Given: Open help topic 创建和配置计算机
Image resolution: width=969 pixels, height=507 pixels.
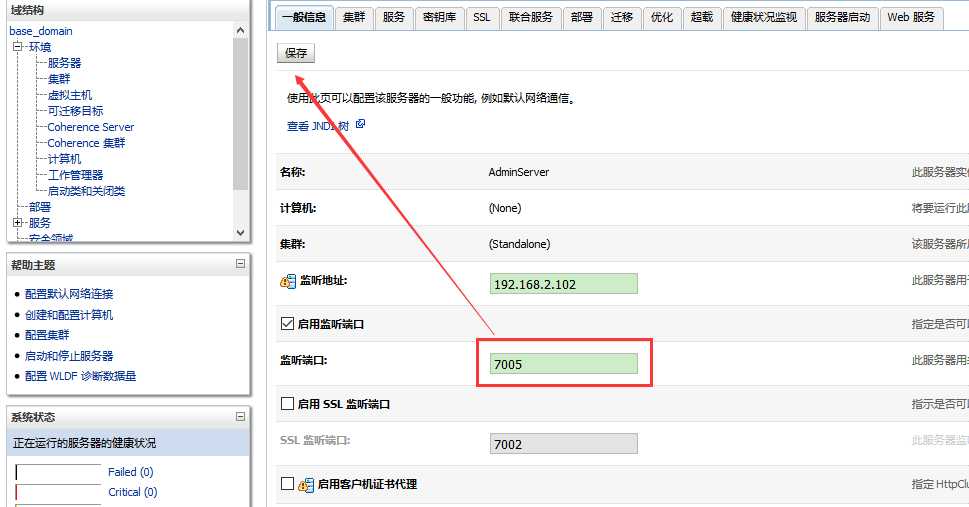Looking at the screenshot, I should coord(69,315).
